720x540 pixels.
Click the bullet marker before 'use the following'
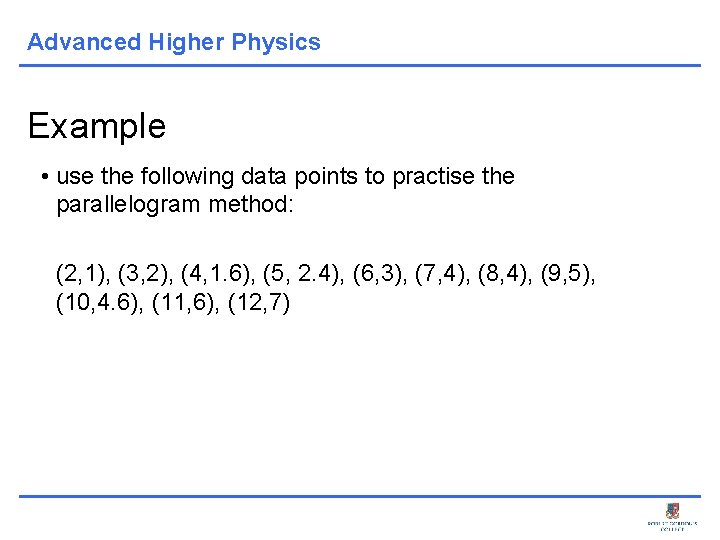pyautogui.click(x=46, y=177)
